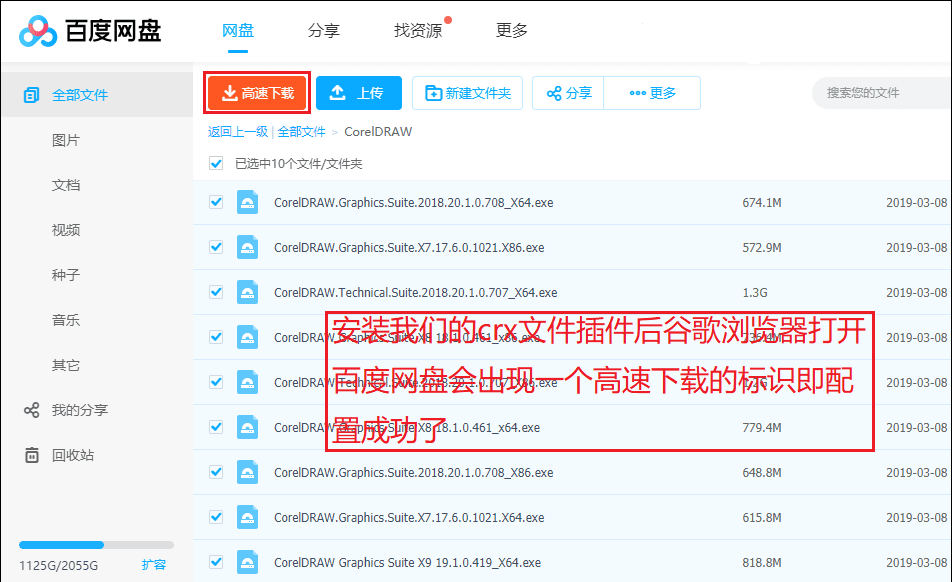
Task: Click the storage usage progress bar
Action: pyautogui.click(x=97, y=545)
